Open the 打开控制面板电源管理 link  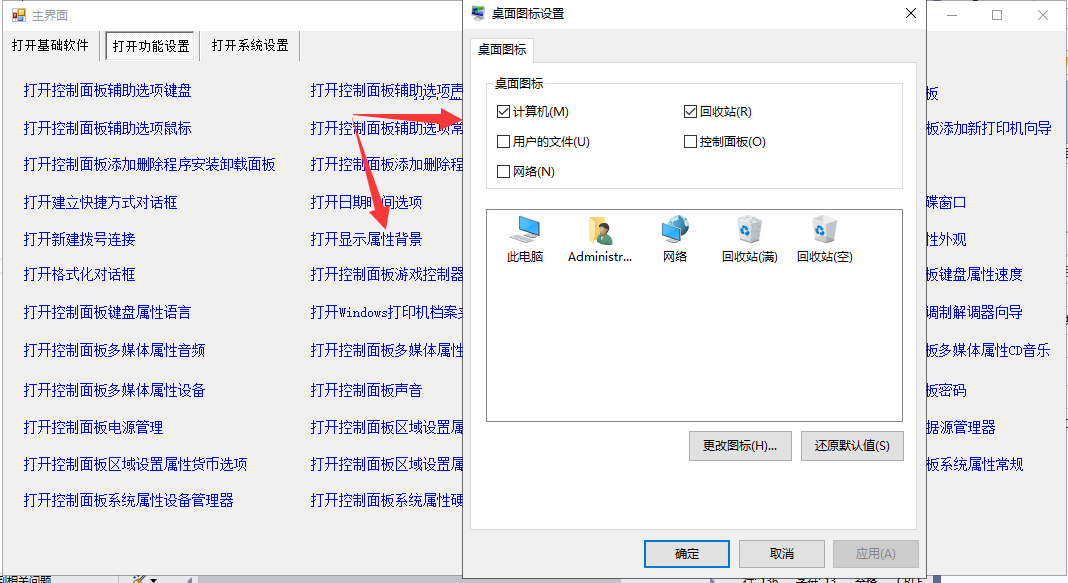click(x=93, y=428)
